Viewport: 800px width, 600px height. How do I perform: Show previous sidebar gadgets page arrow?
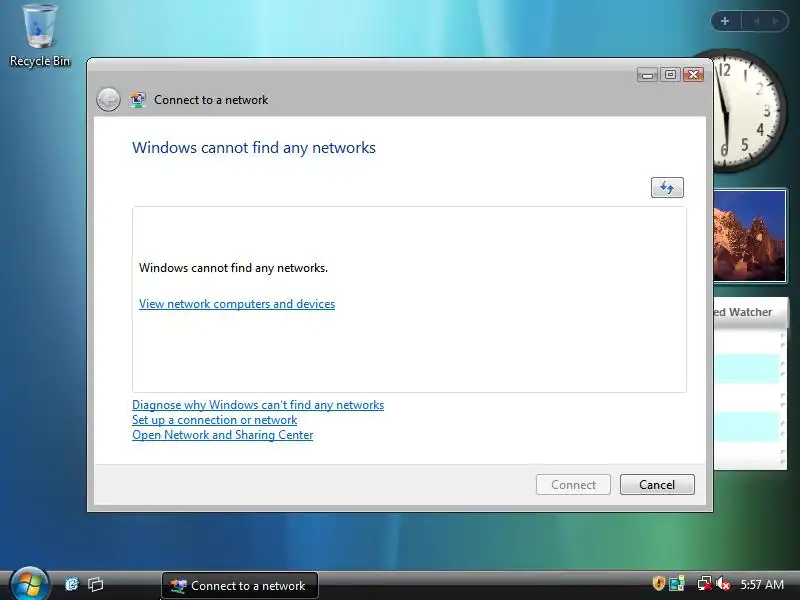tap(756, 21)
